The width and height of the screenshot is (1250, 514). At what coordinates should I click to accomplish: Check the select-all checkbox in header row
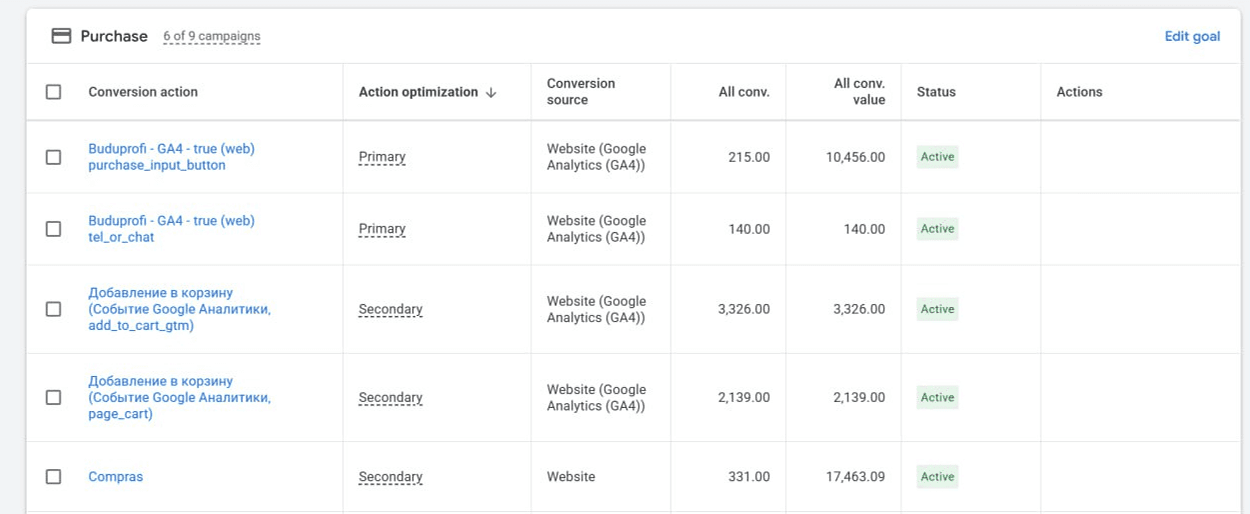coord(54,92)
